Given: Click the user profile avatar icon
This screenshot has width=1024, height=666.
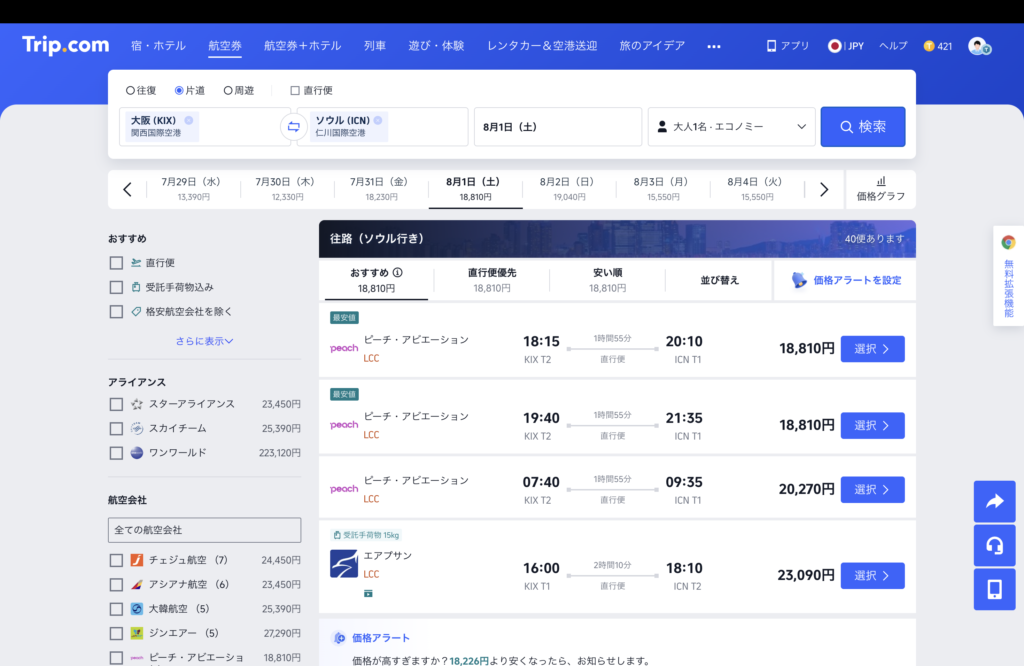Looking at the screenshot, I should tap(977, 46).
